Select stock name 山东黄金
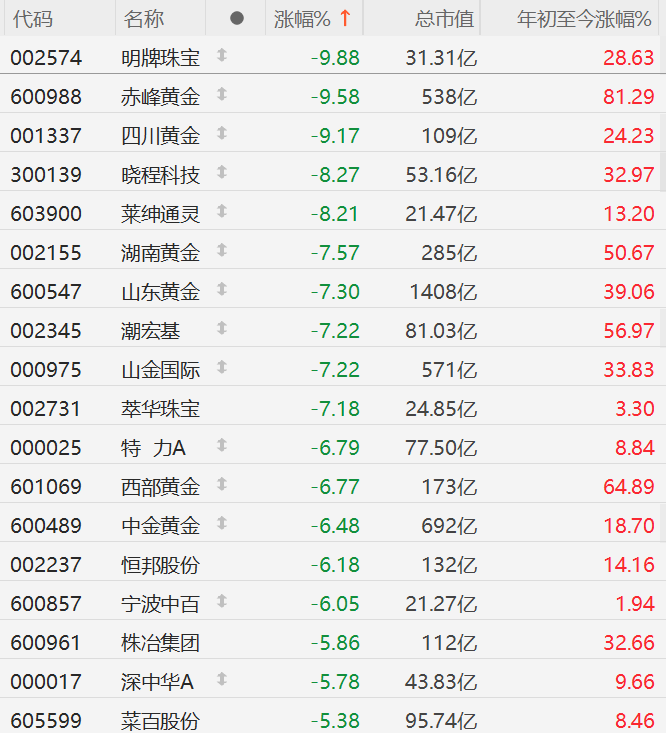Viewport: 666px width, 733px height. 160,292
